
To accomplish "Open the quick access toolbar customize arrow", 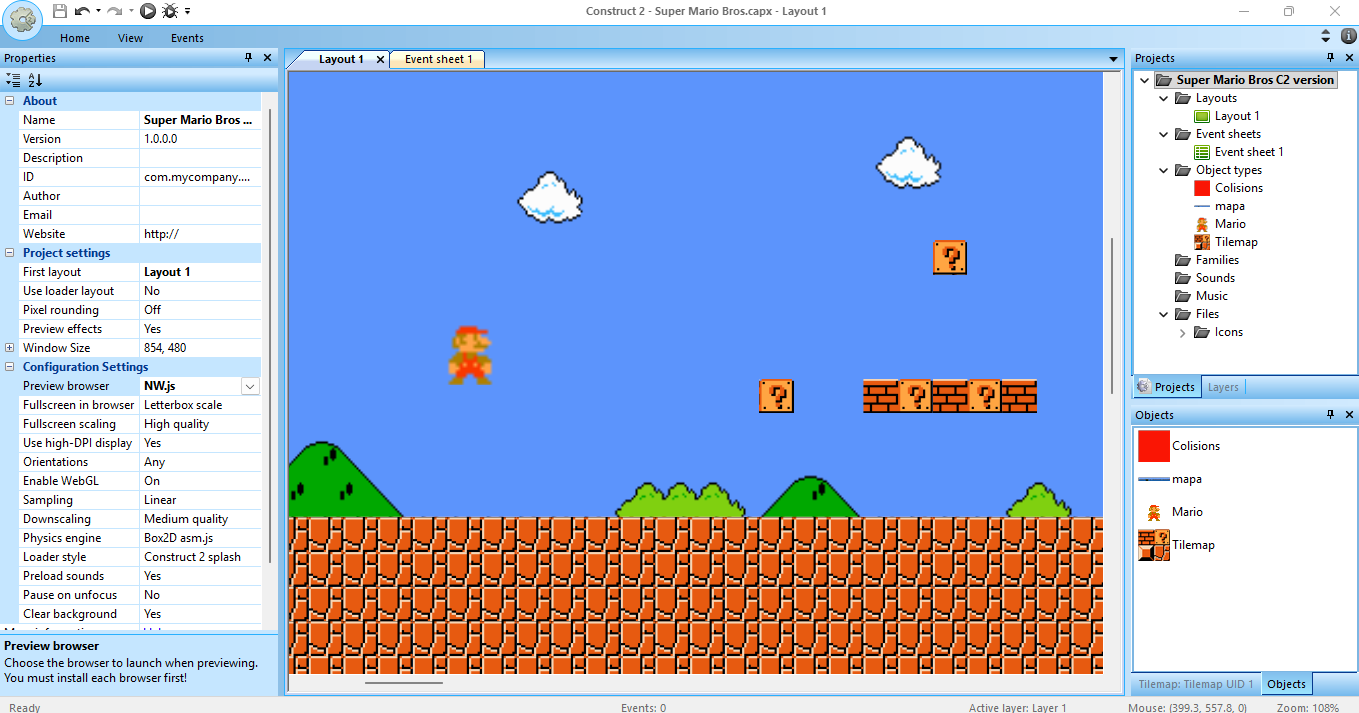I will 188,11.
